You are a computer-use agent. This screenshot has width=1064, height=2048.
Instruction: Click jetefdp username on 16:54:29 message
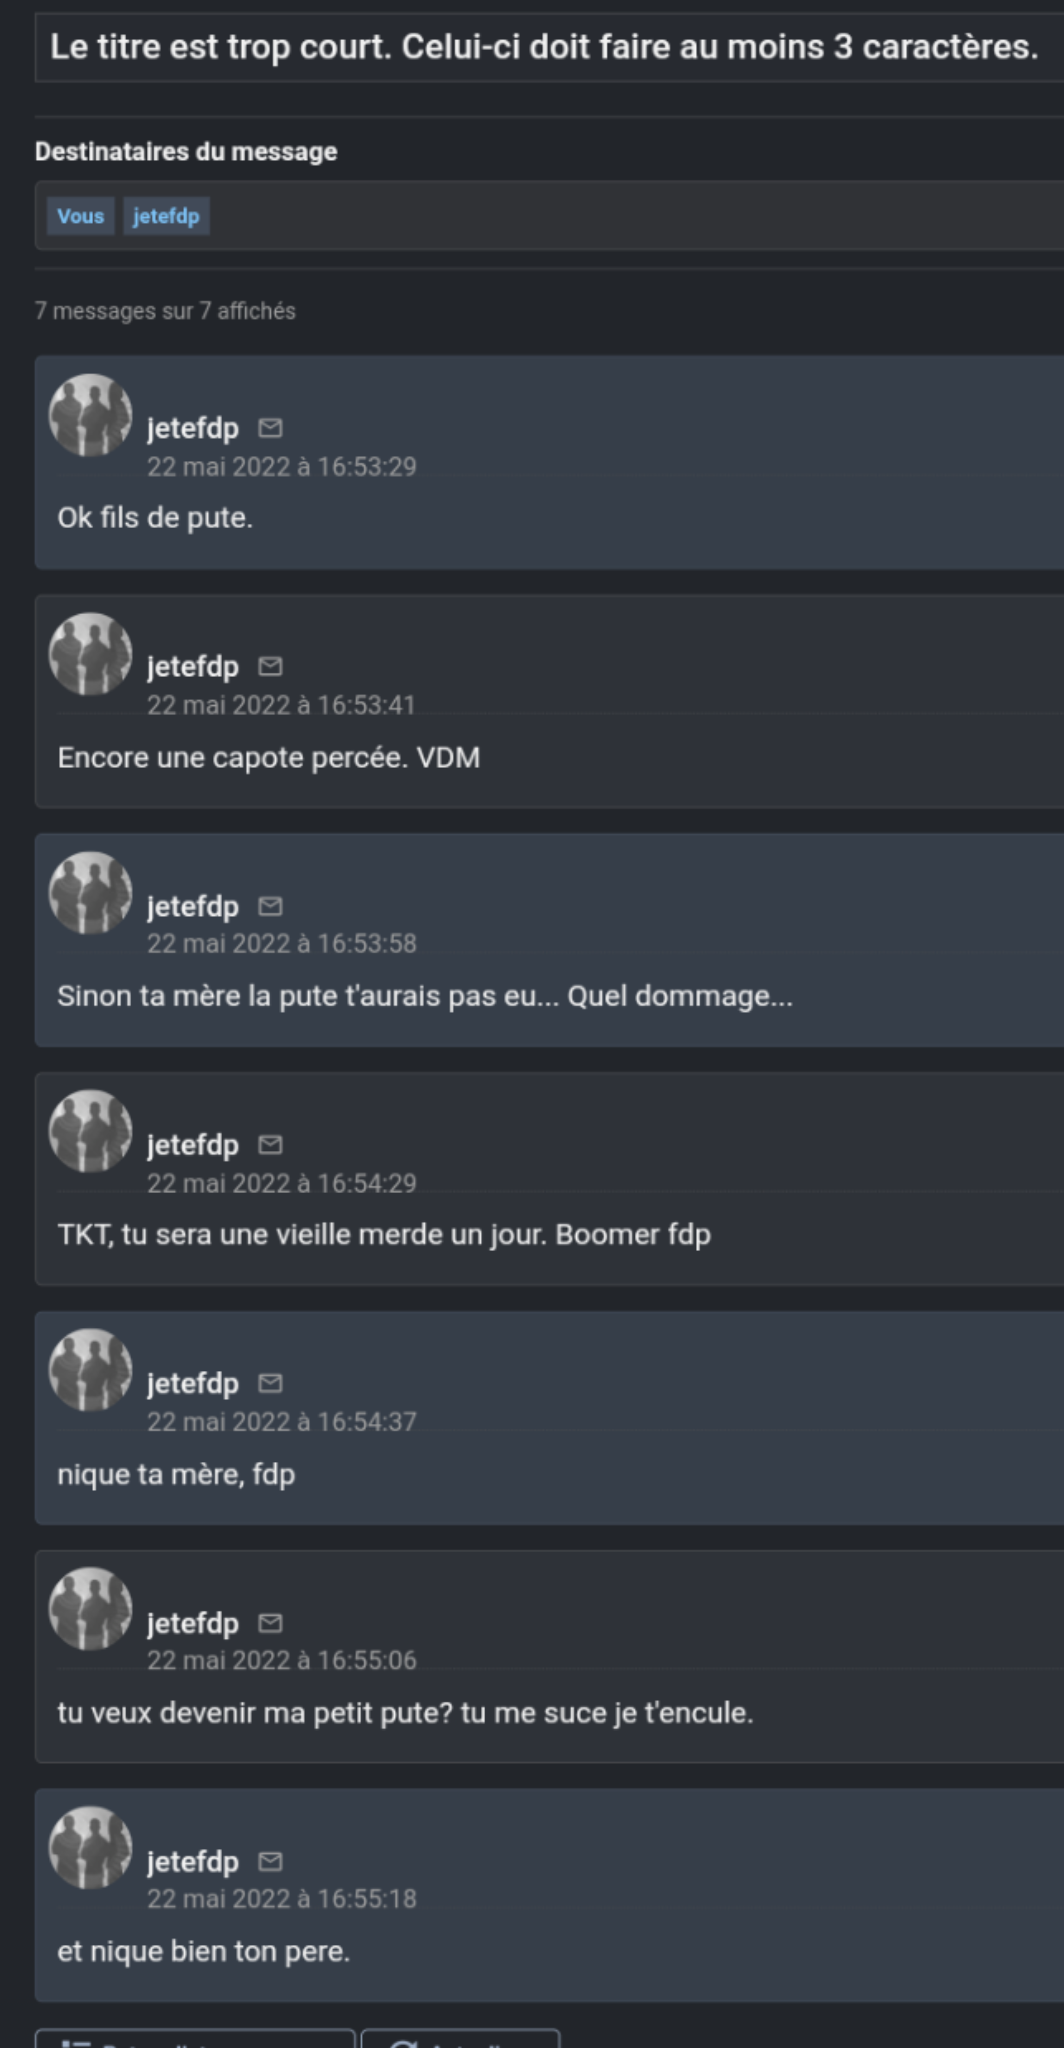click(x=193, y=1144)
